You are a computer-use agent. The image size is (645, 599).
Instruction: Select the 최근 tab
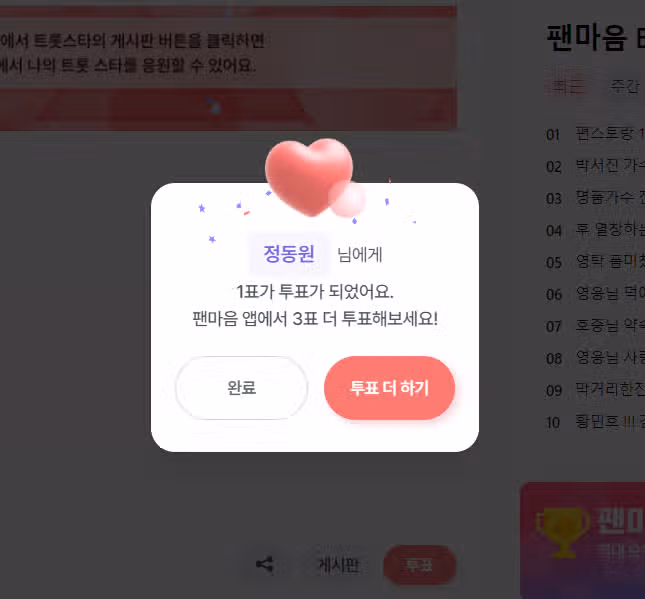[567, 86]
